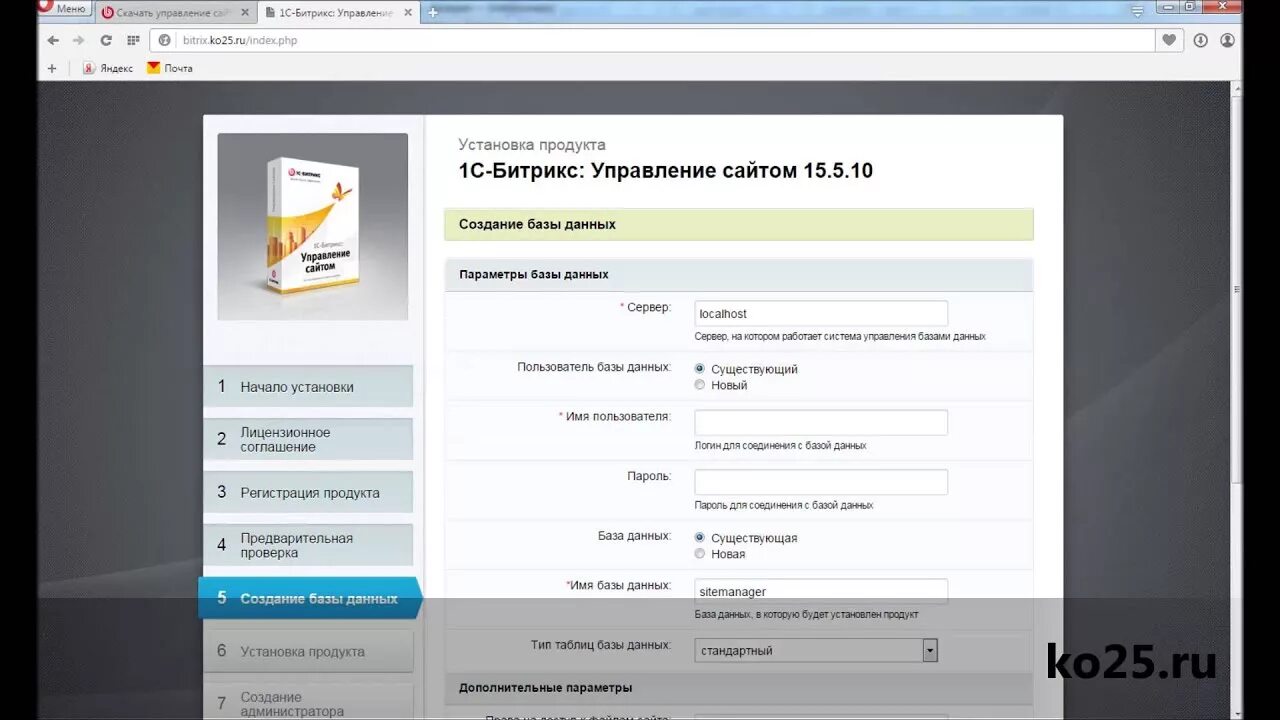Go to step 4 Предварительная проверка

point(308,545)
